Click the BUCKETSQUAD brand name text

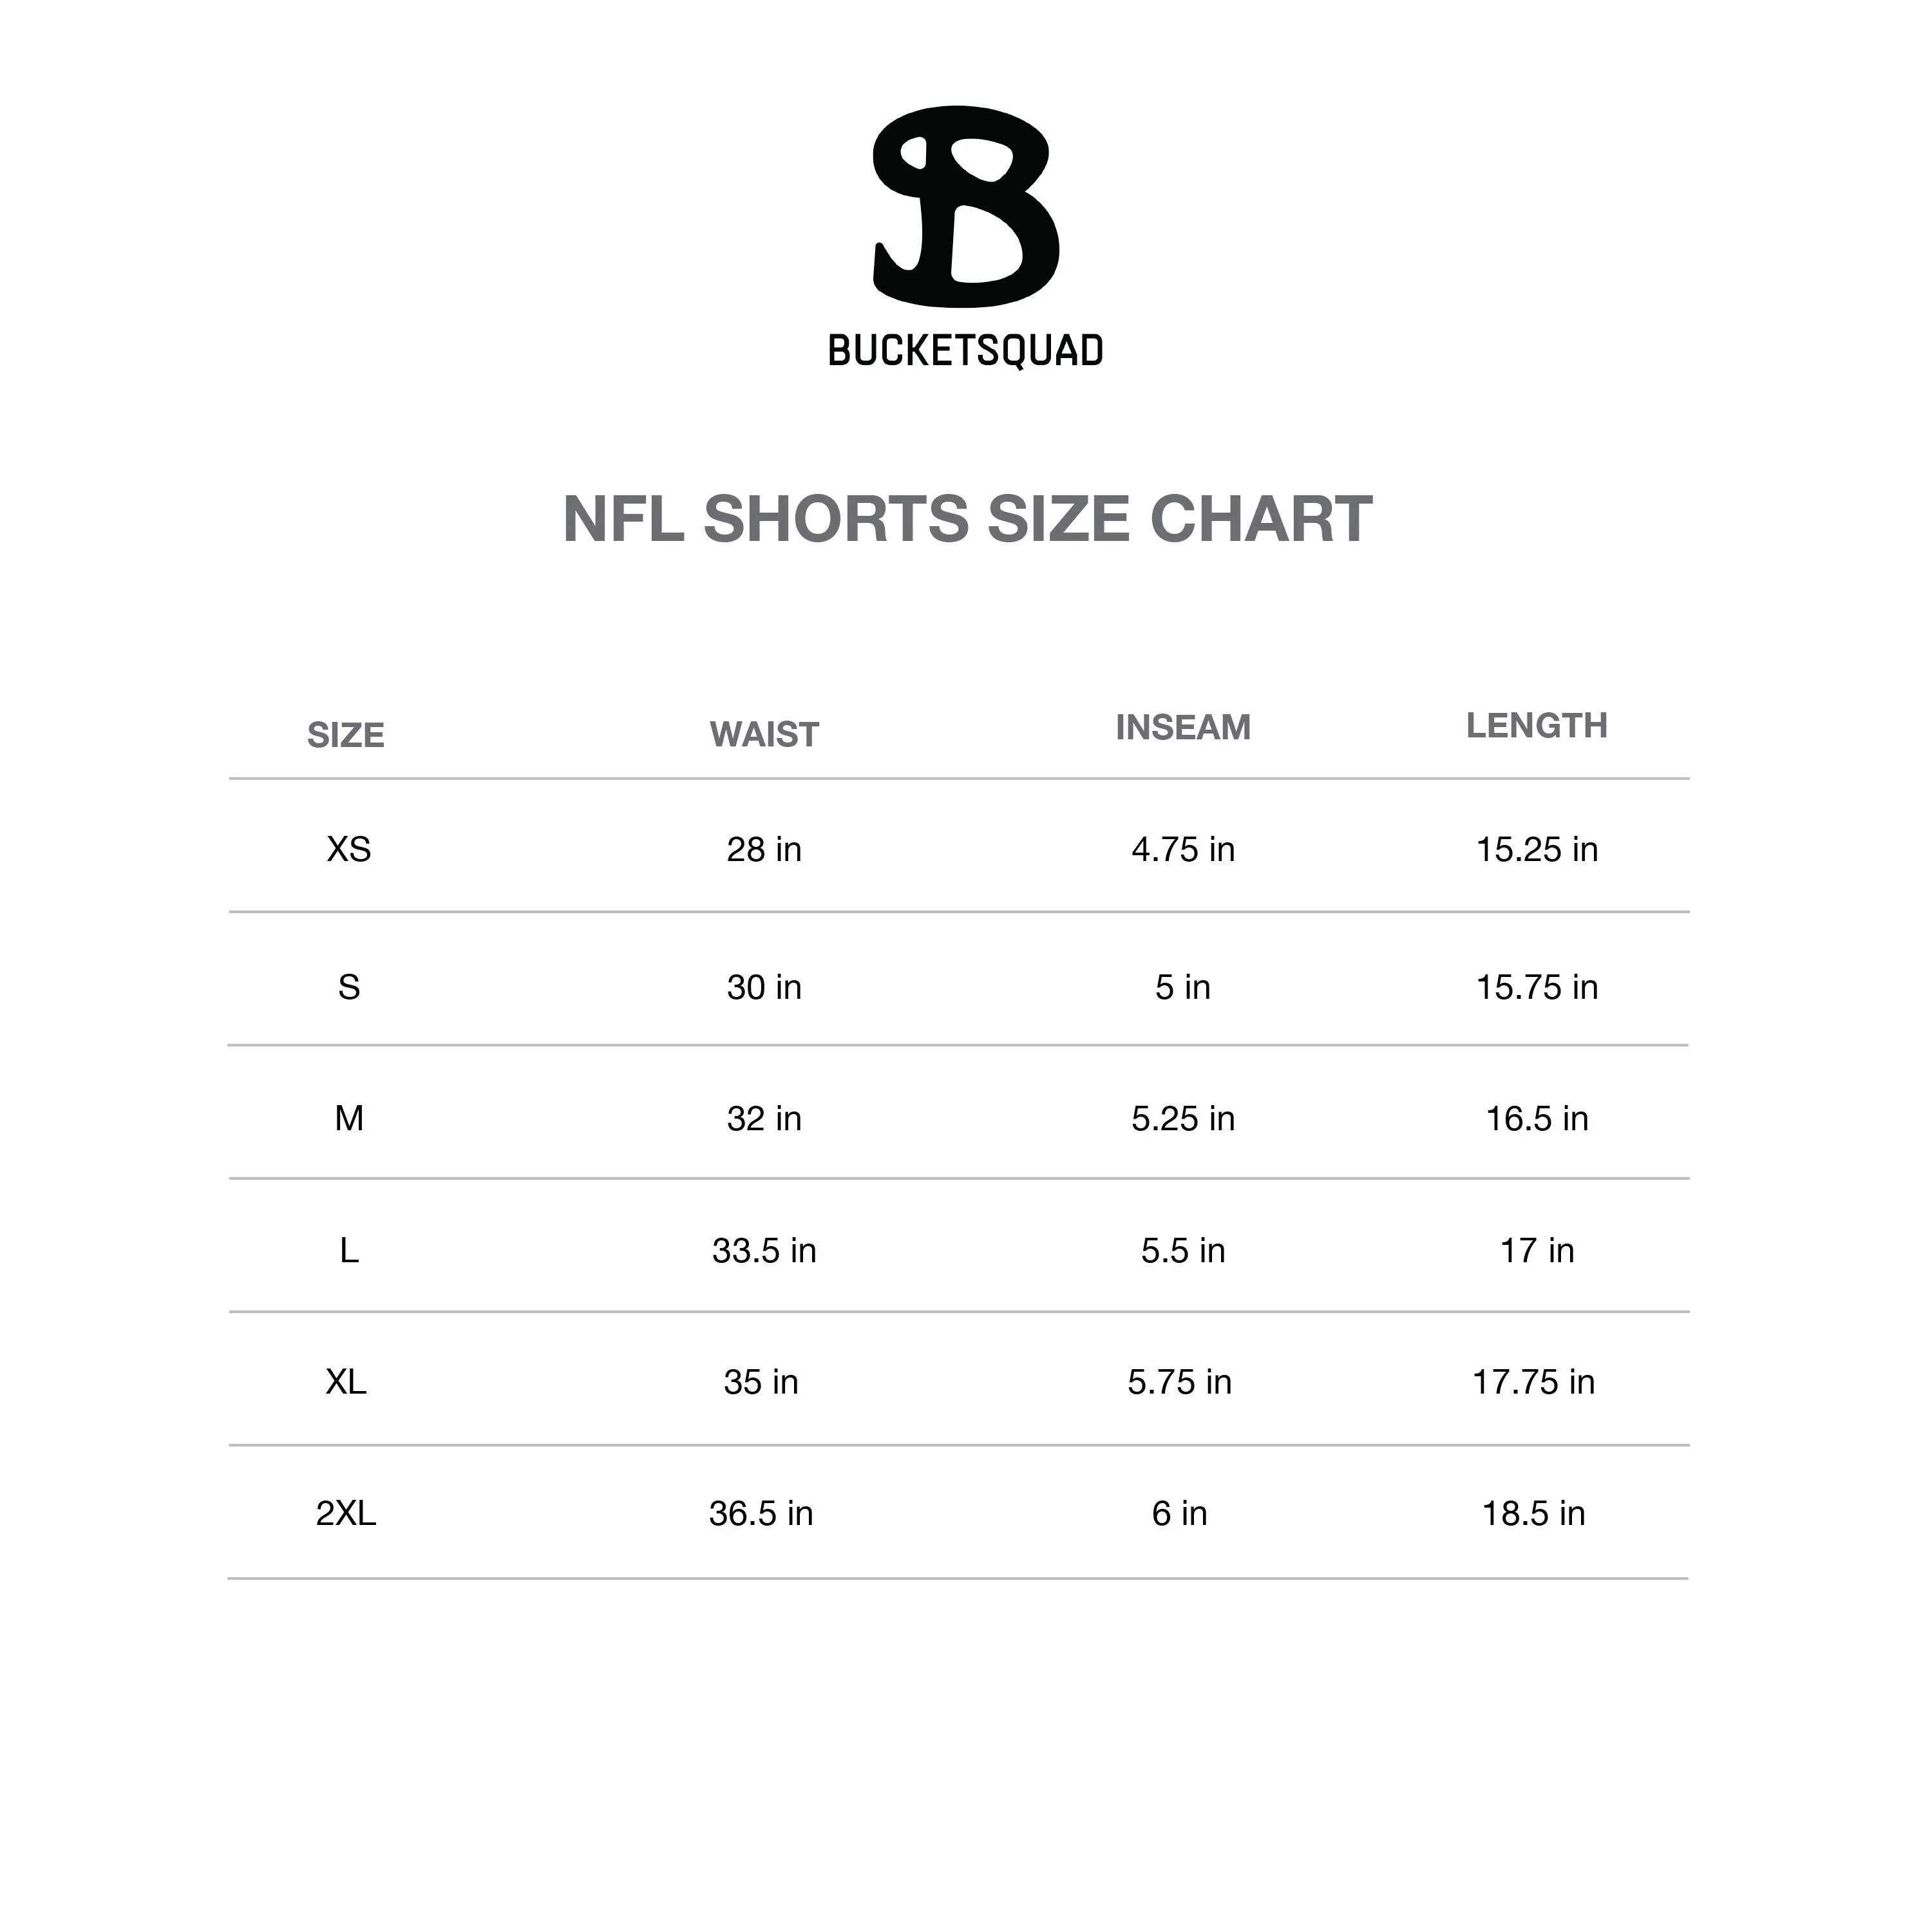coord(965,351)
